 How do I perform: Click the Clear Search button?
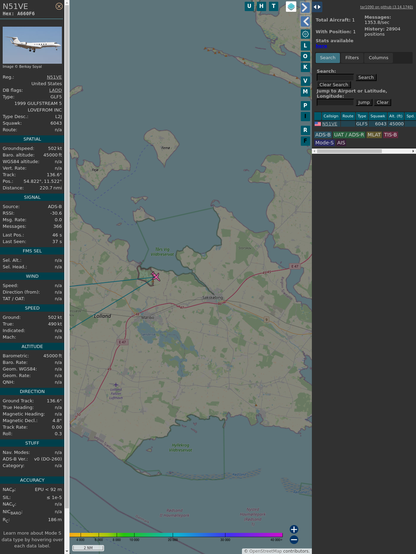click(334, 85)
